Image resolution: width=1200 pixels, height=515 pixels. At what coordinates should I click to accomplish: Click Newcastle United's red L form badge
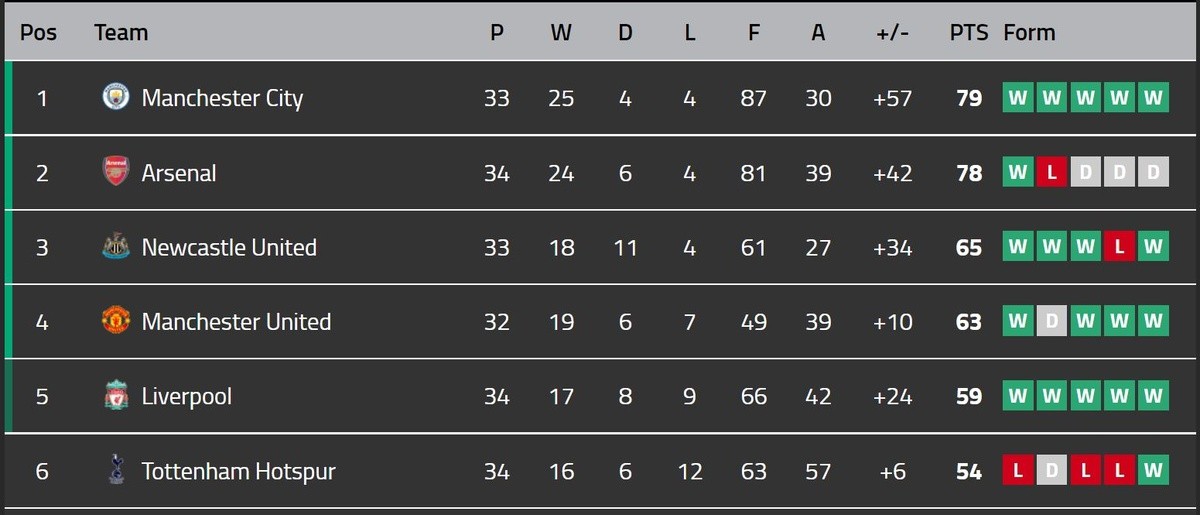[x=1119, y=247]
